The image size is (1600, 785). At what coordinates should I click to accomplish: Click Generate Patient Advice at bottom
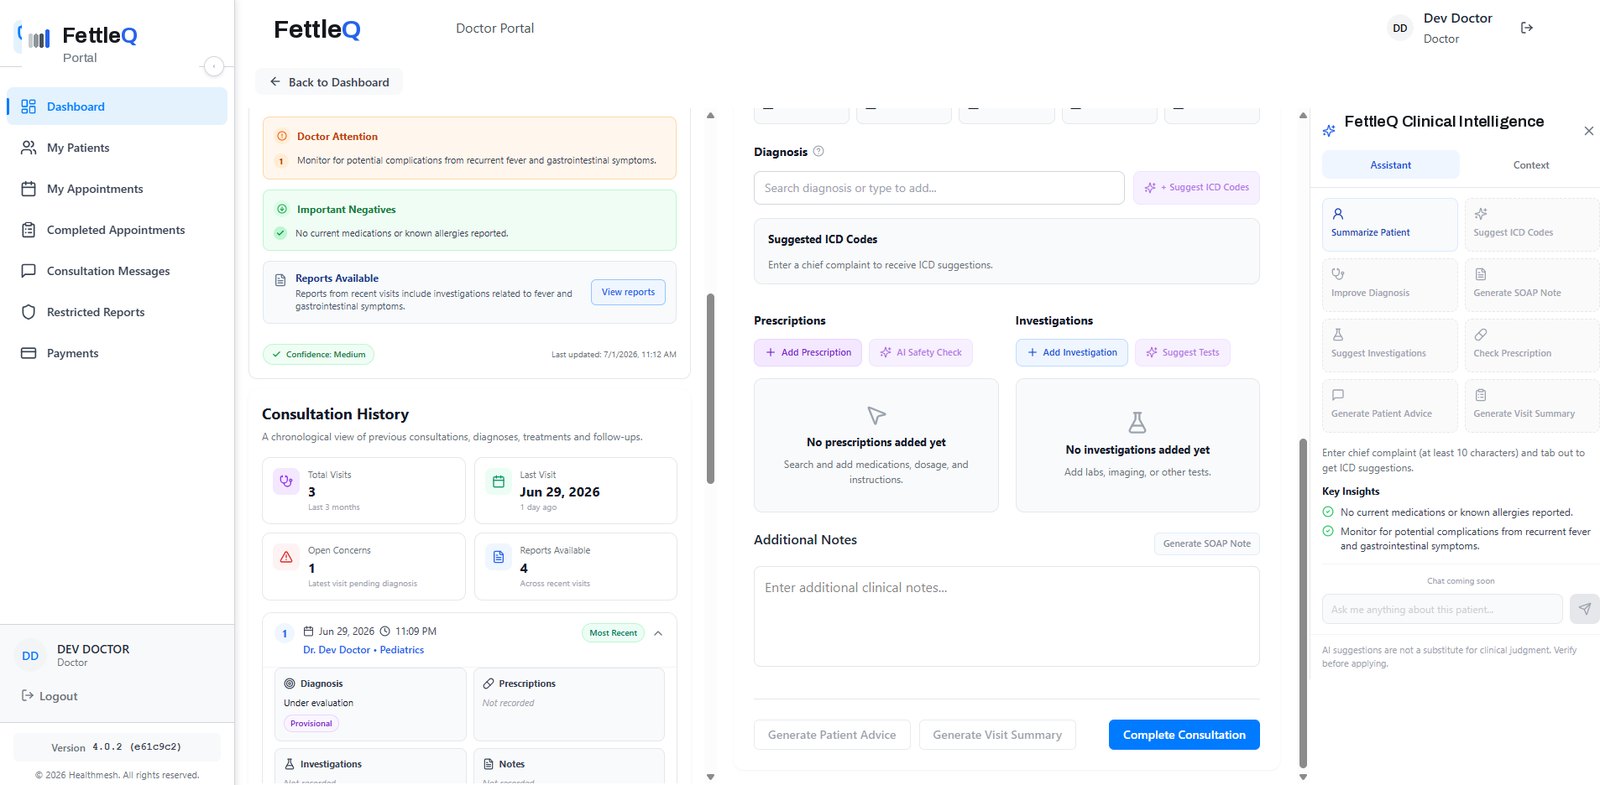[832, 735]
